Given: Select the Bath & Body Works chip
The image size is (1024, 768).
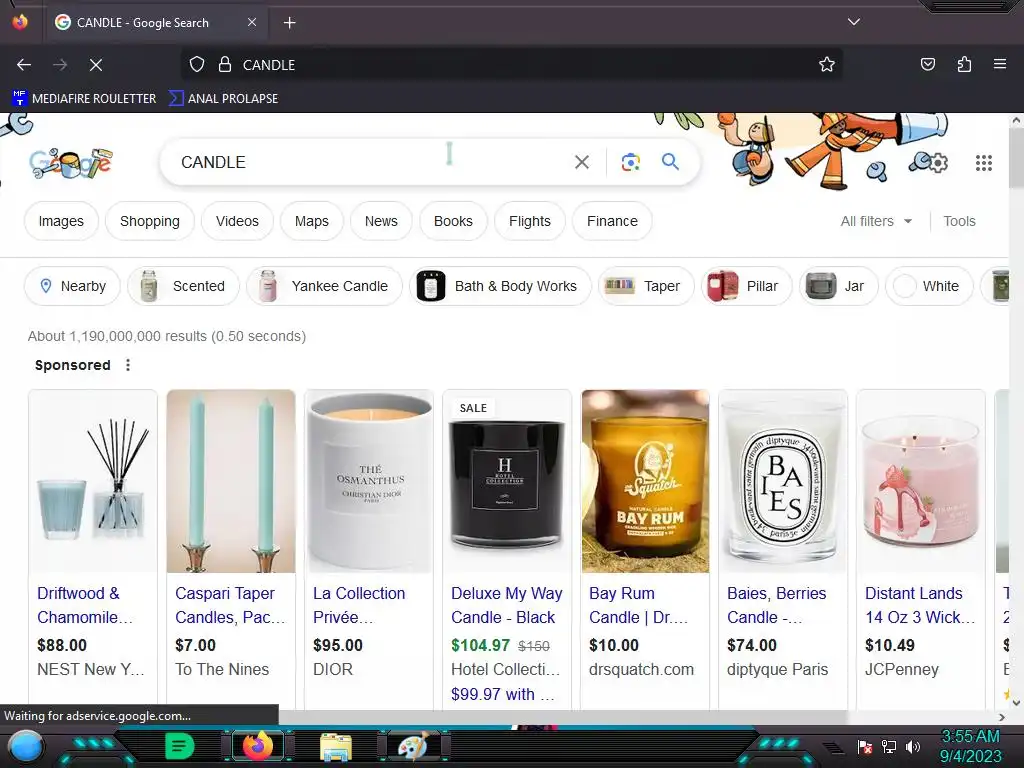Looking at the screenshot, I should (x=500, y=286).
